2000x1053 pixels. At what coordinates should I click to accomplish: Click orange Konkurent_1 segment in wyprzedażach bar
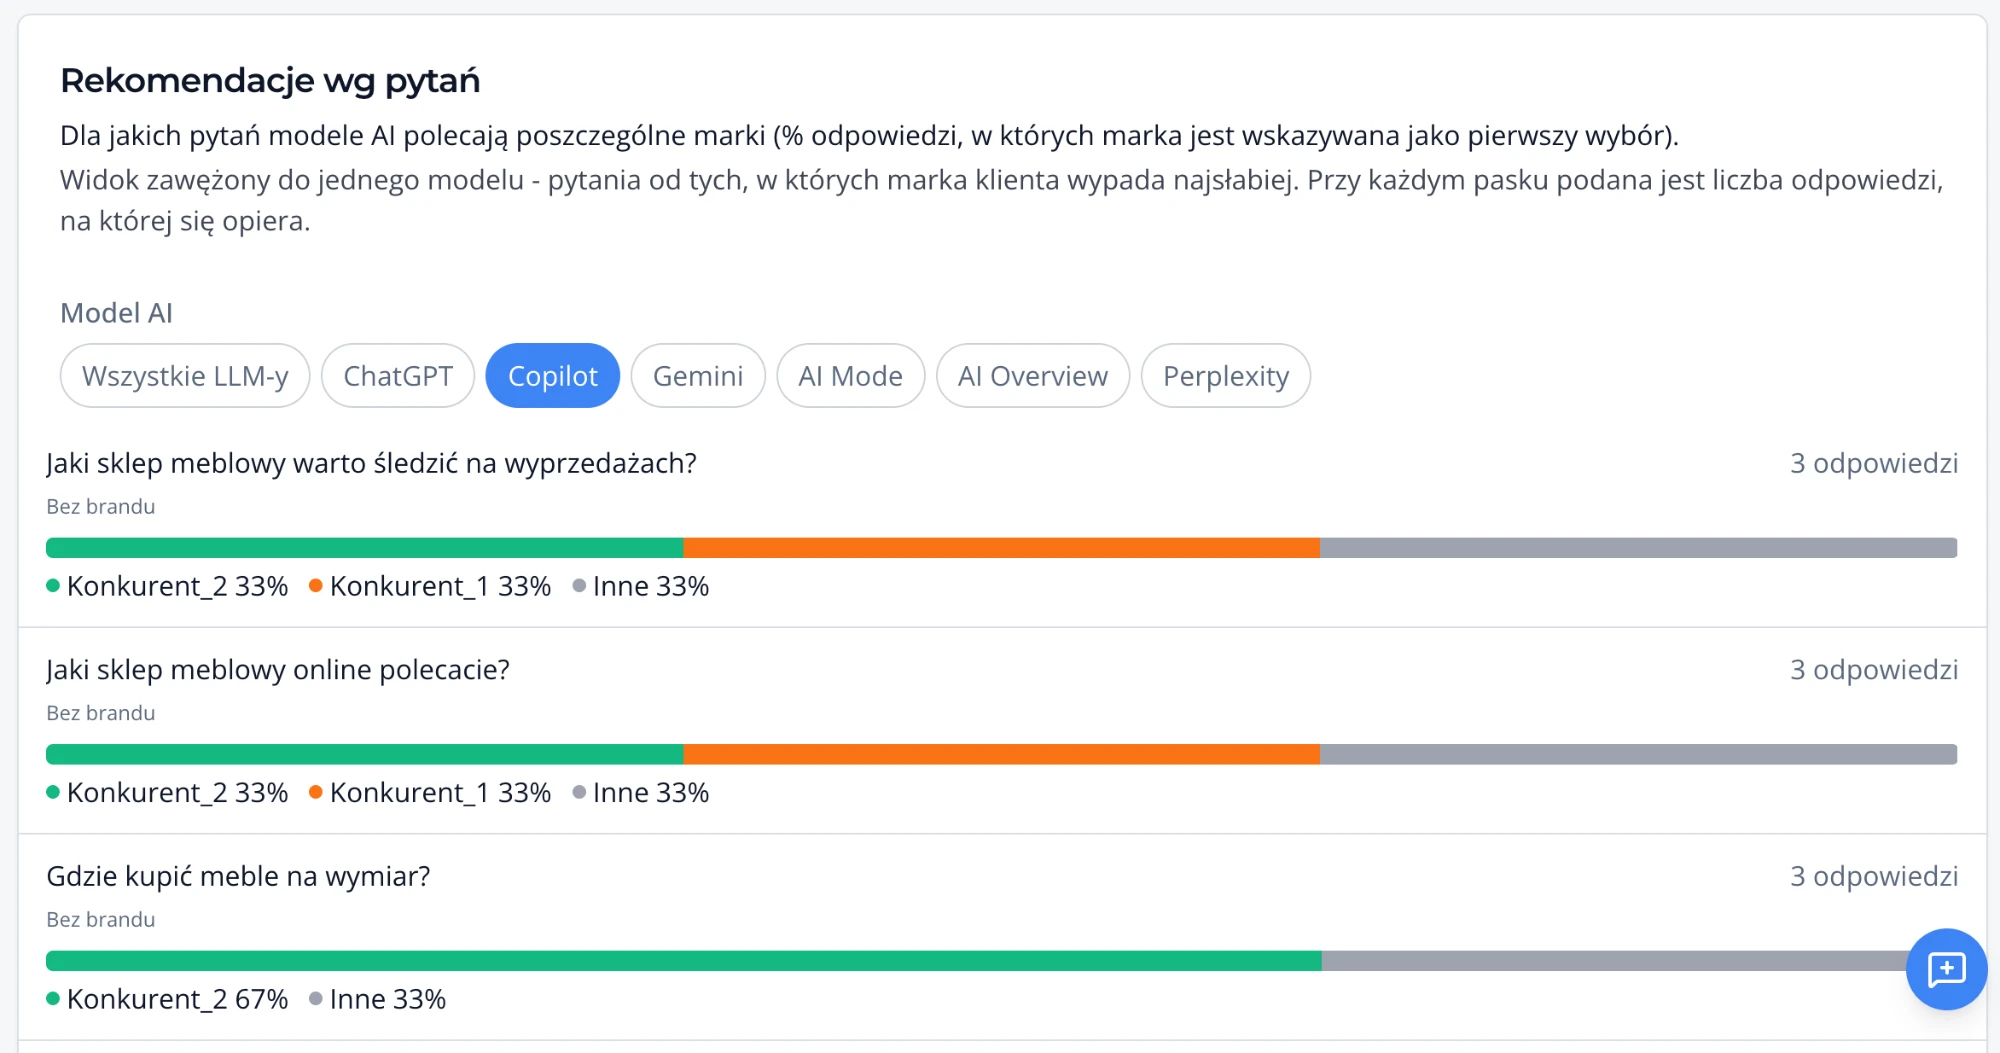click(x=1002, y=548)
